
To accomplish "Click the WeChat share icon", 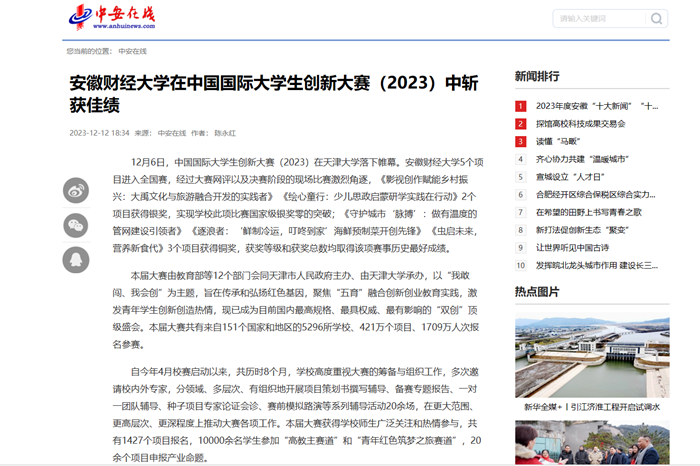I will (76, 225).
